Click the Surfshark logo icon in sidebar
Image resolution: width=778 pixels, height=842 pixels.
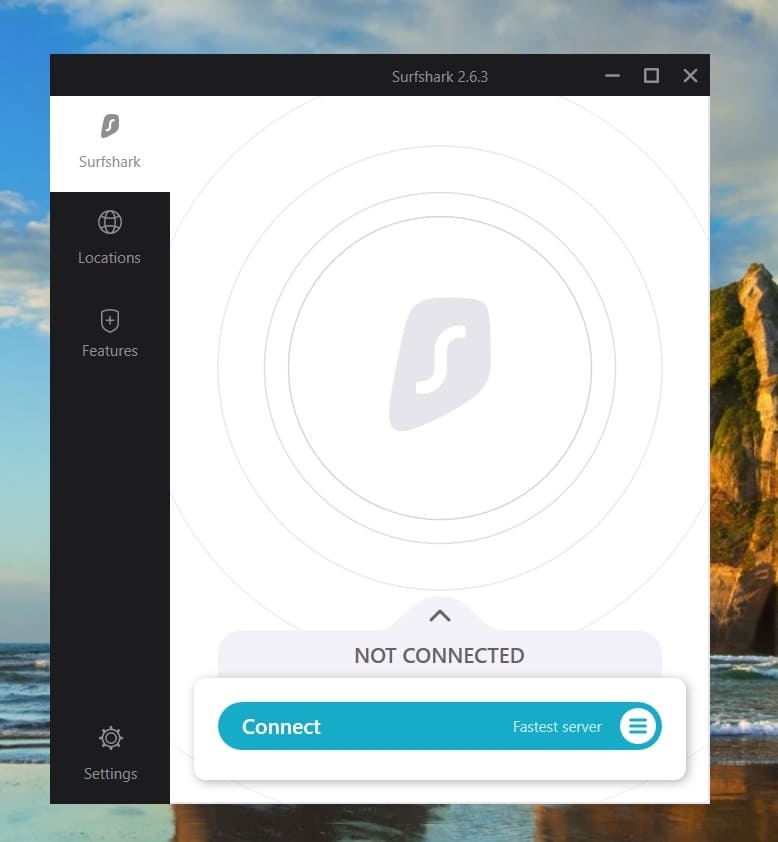tap(110, 126)
